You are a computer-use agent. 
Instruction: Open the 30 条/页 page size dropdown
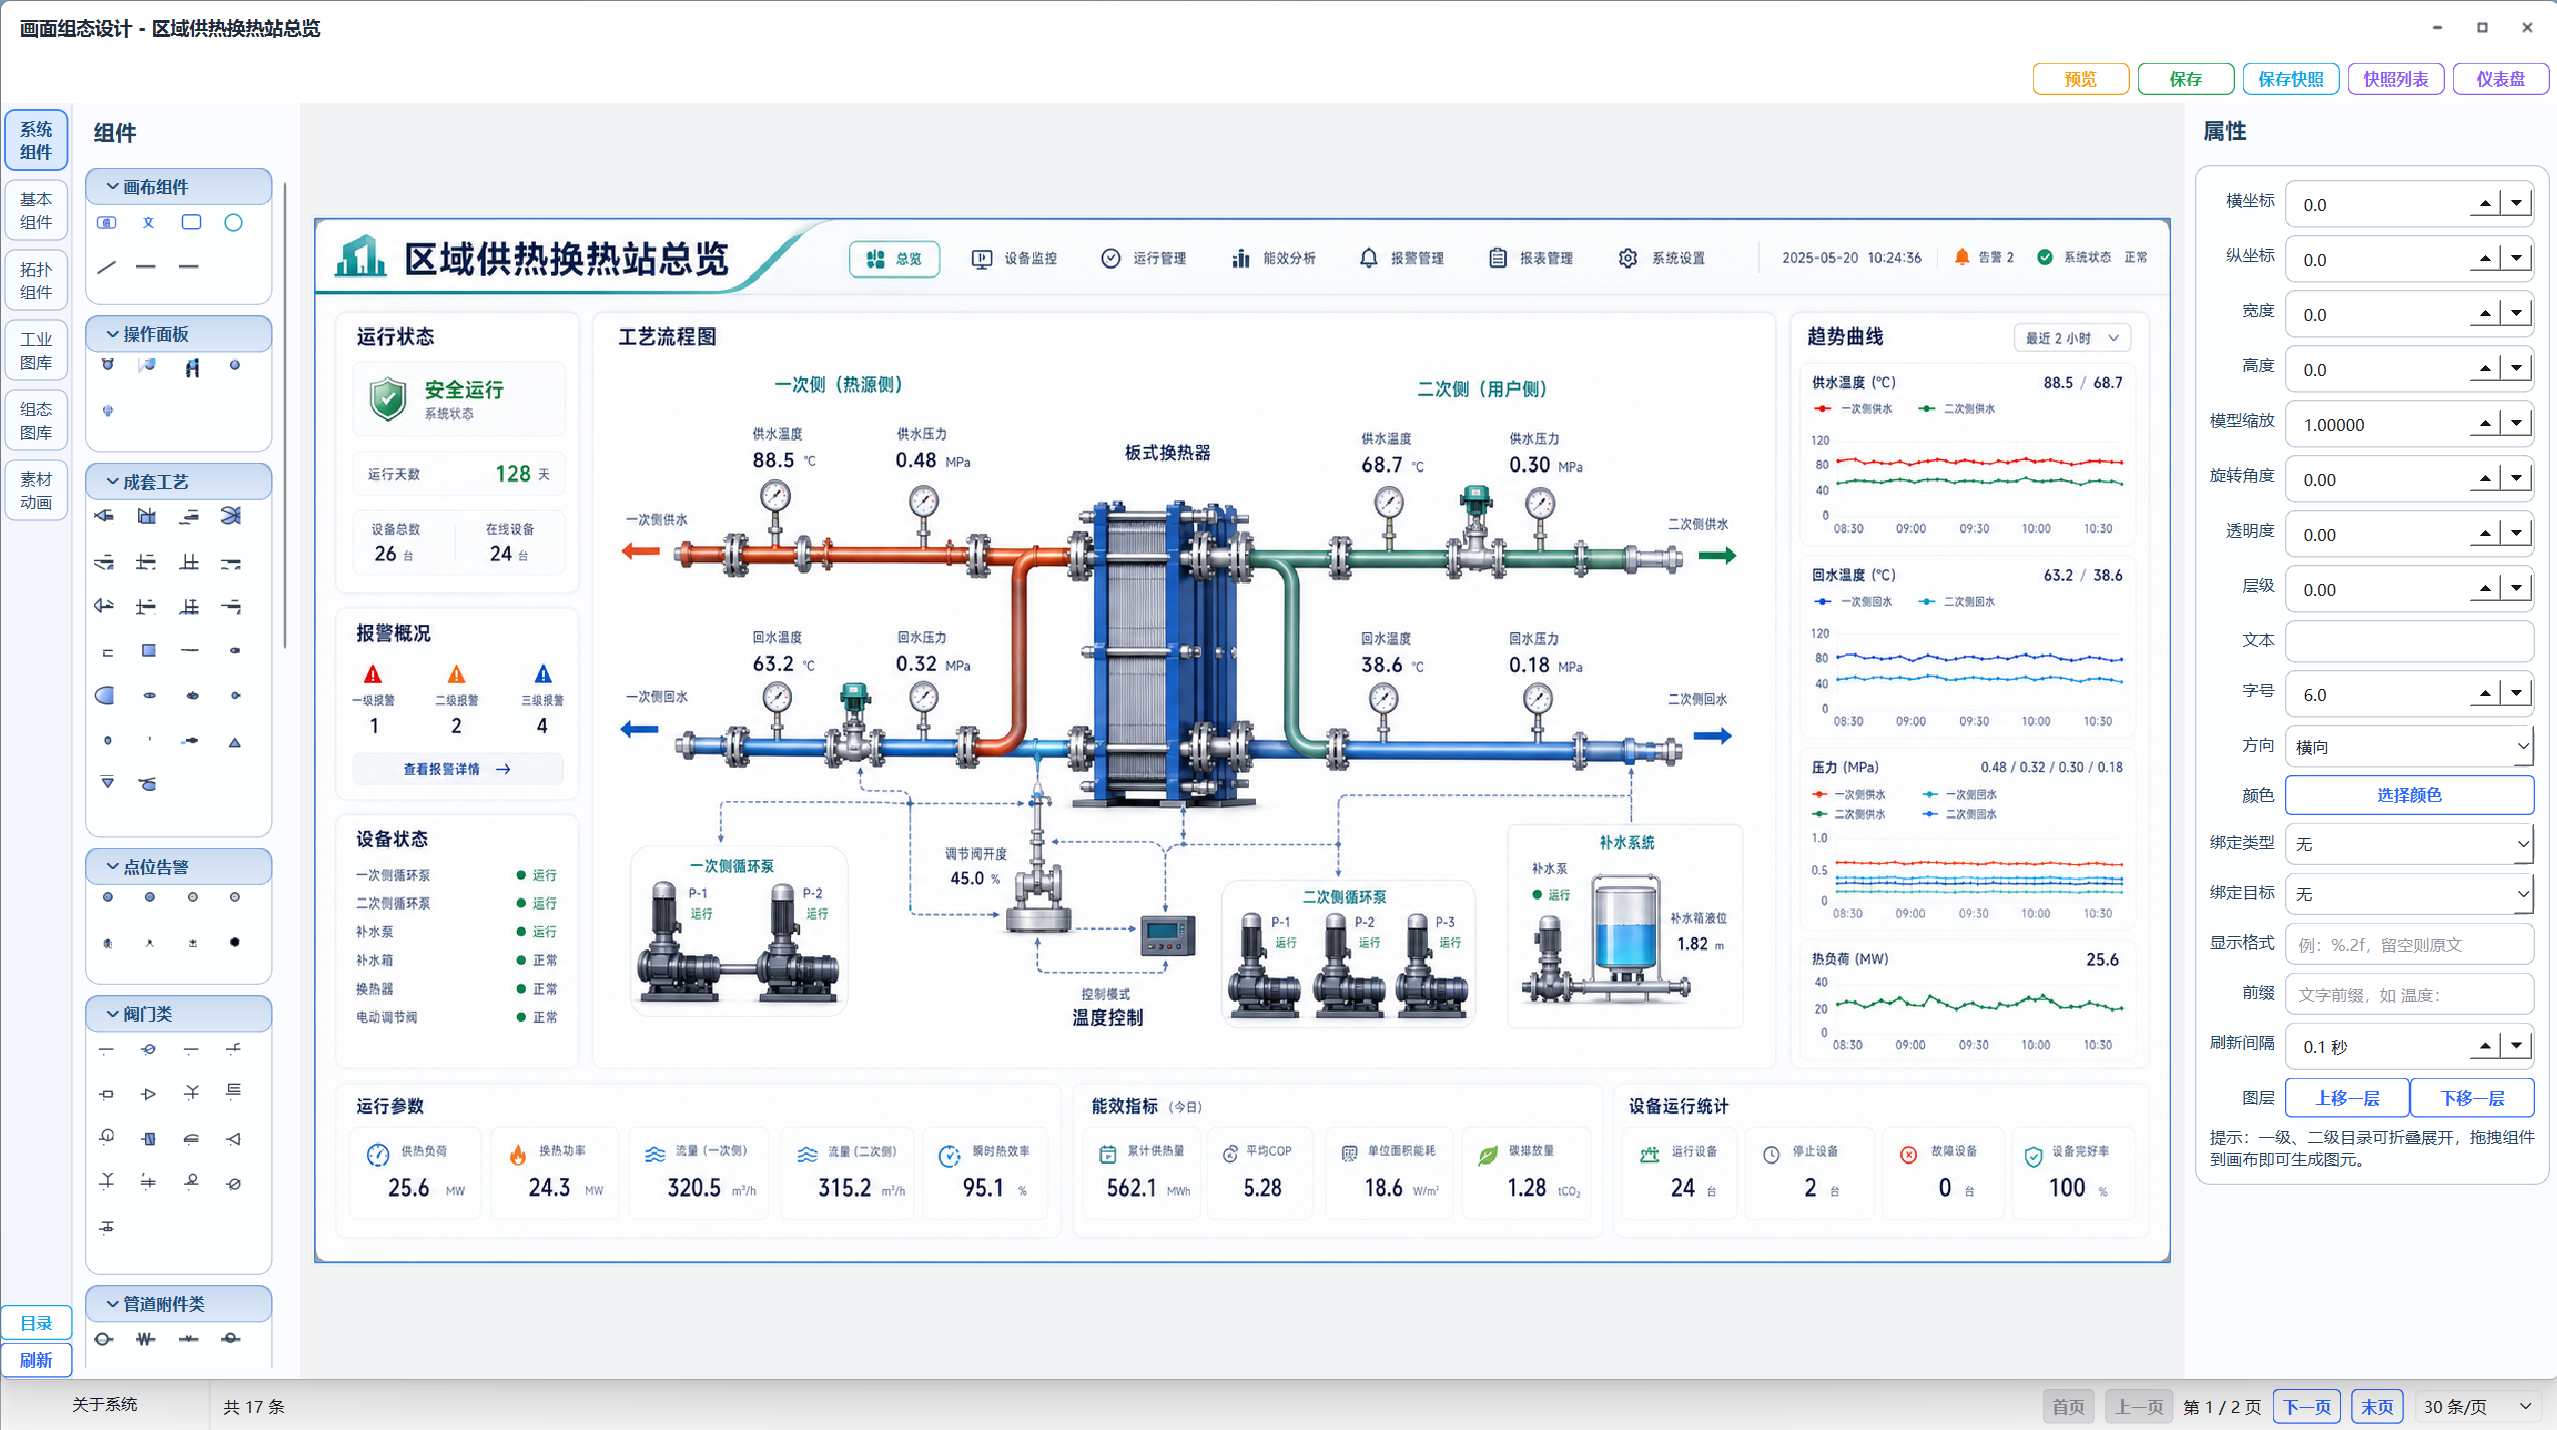point(2477,1407)
